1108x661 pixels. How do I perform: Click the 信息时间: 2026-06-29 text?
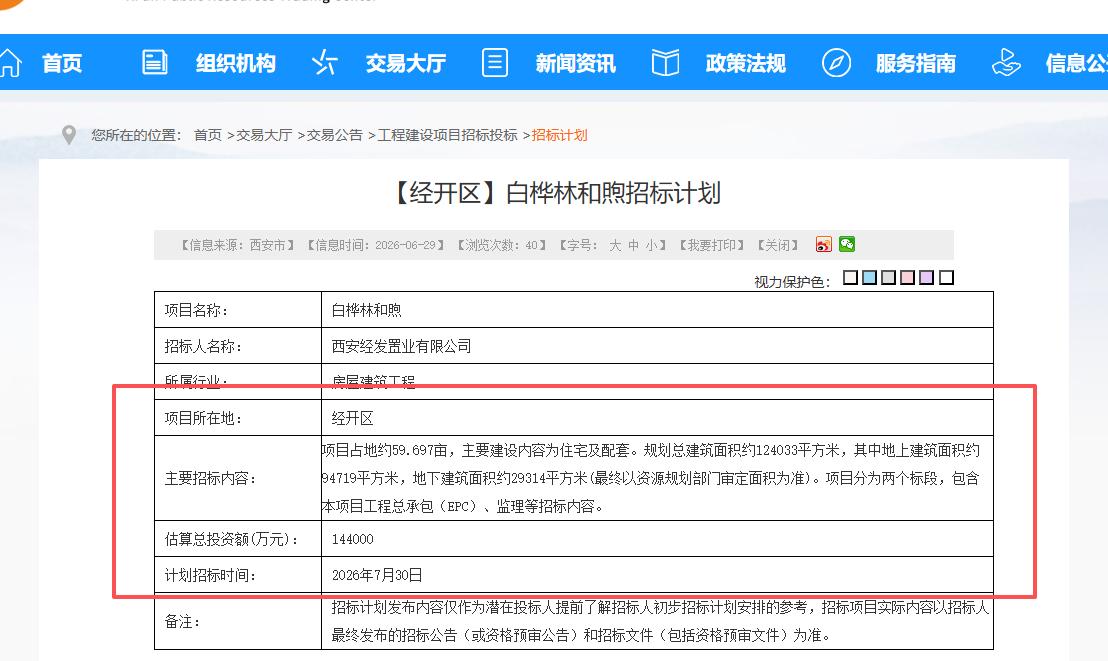click(x=376, y=245)
